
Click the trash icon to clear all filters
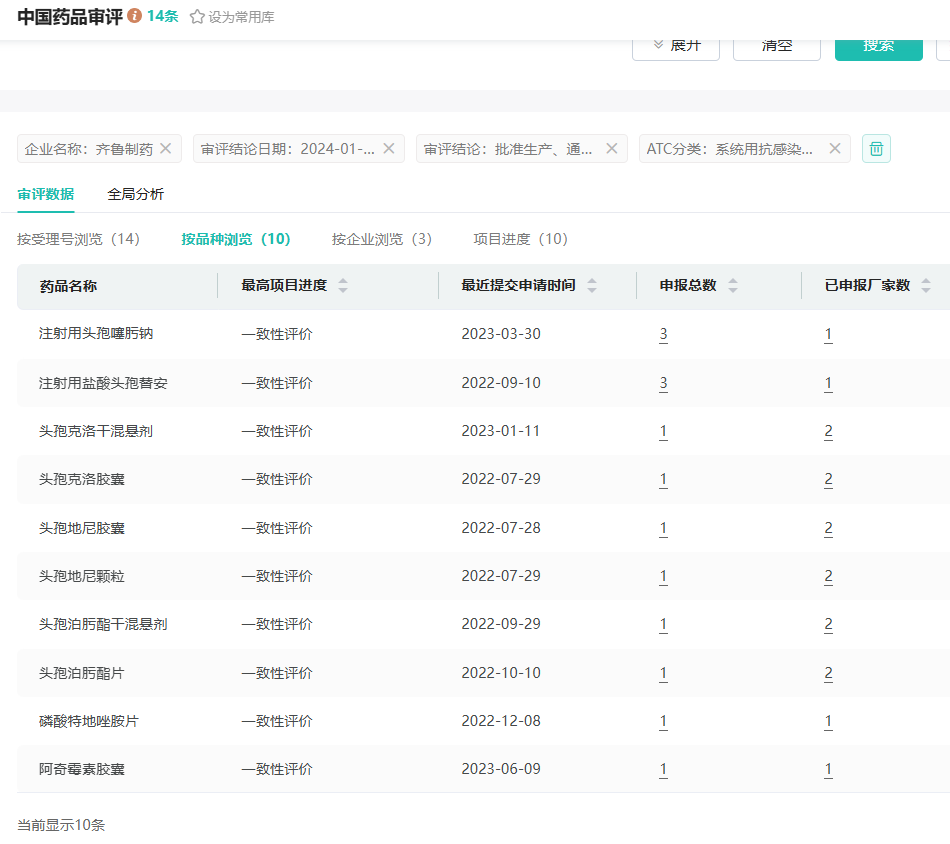[876, 148]
